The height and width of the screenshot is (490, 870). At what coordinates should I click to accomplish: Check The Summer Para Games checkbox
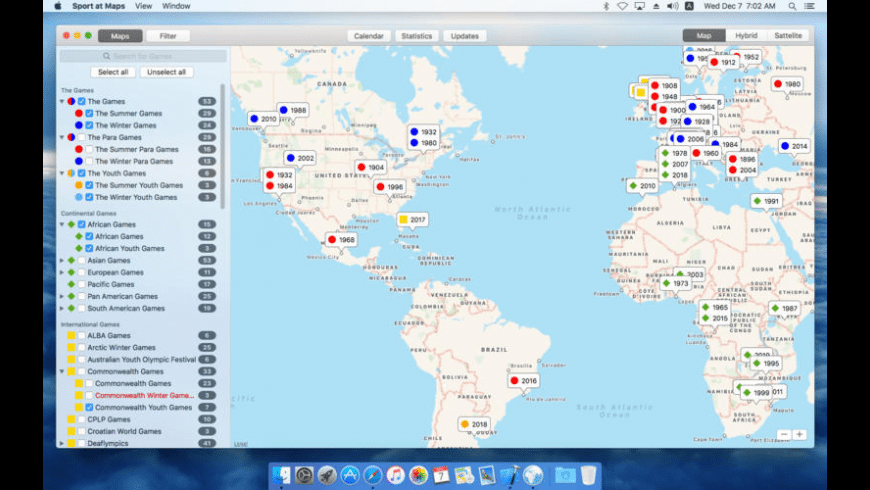click(x=89, y=149)
